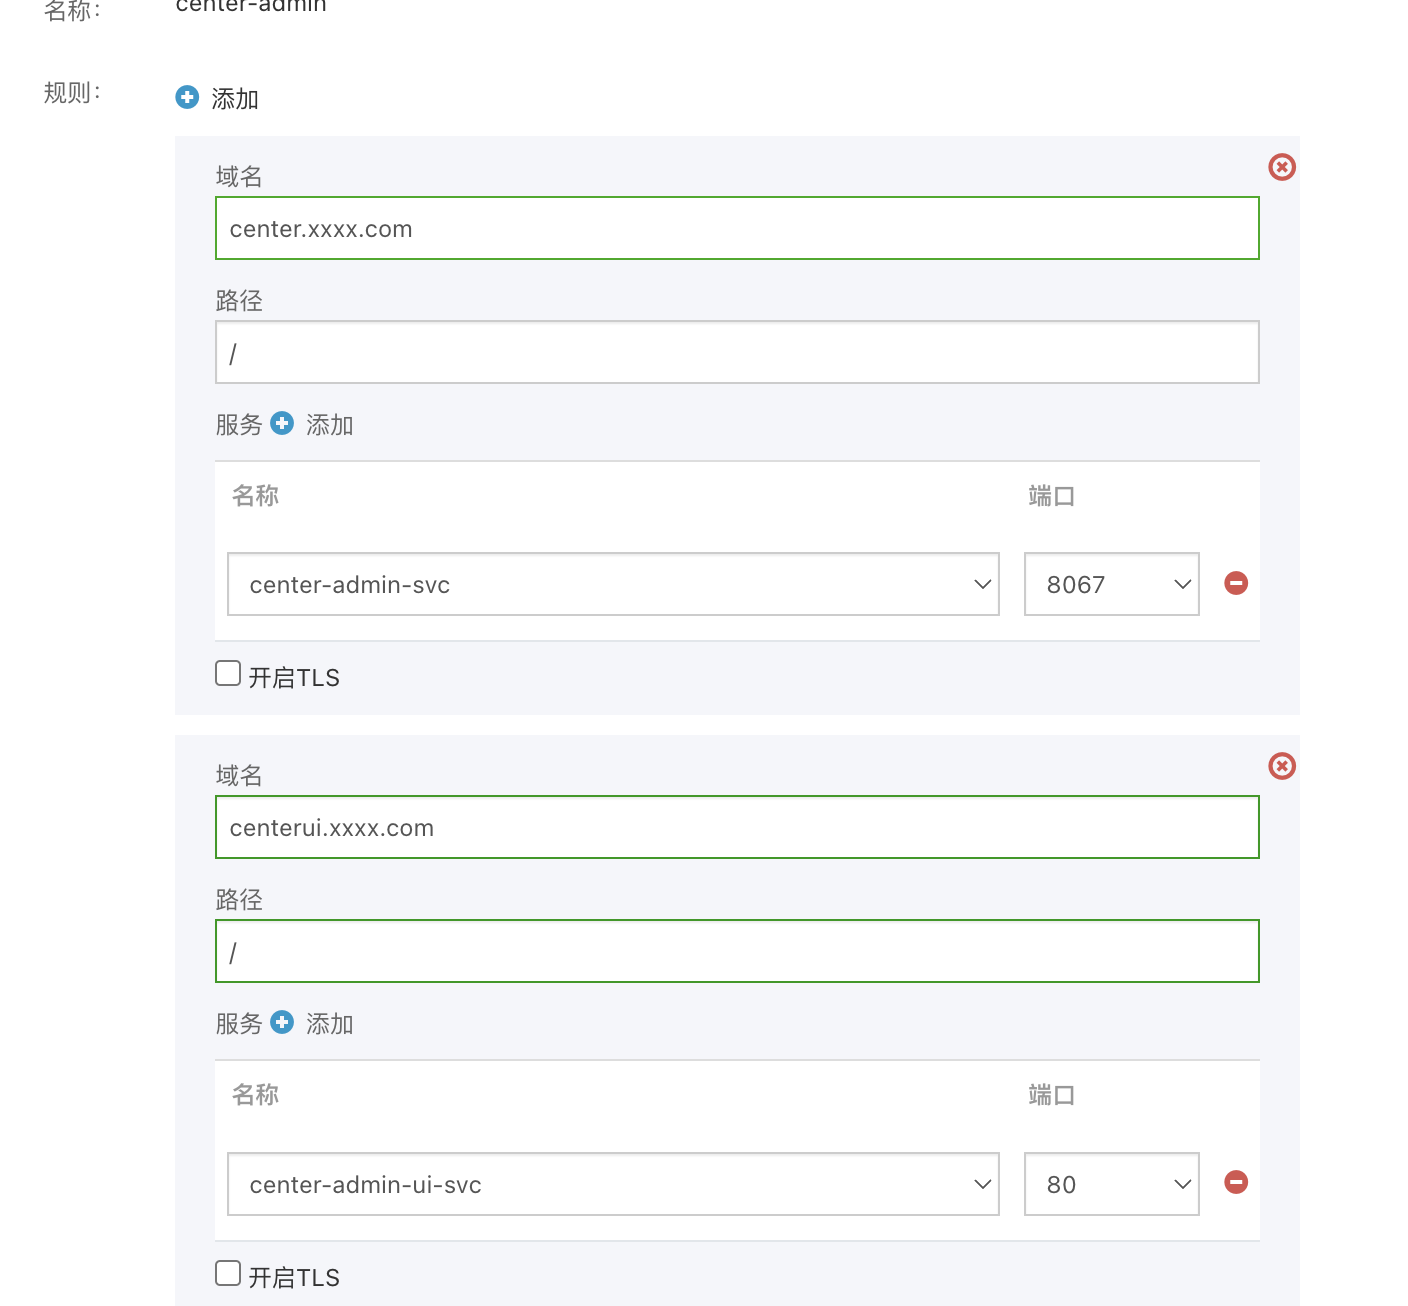Viewport: 1408px width, 1306px height.
Task: Open the port 80 dropdown
Action: click(x=1111, y=1184)
